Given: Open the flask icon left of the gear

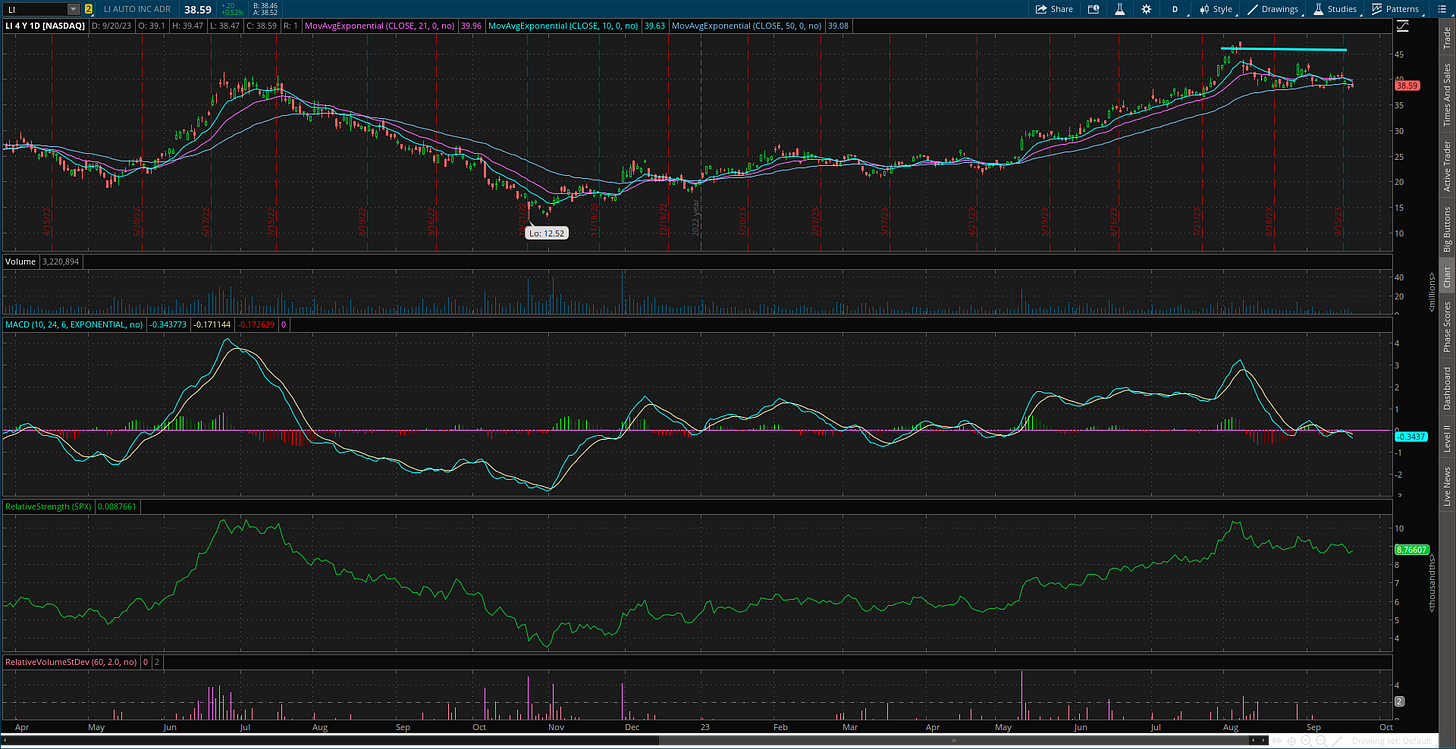Looking at the screenshot, I should click(x=1120, y=9).
